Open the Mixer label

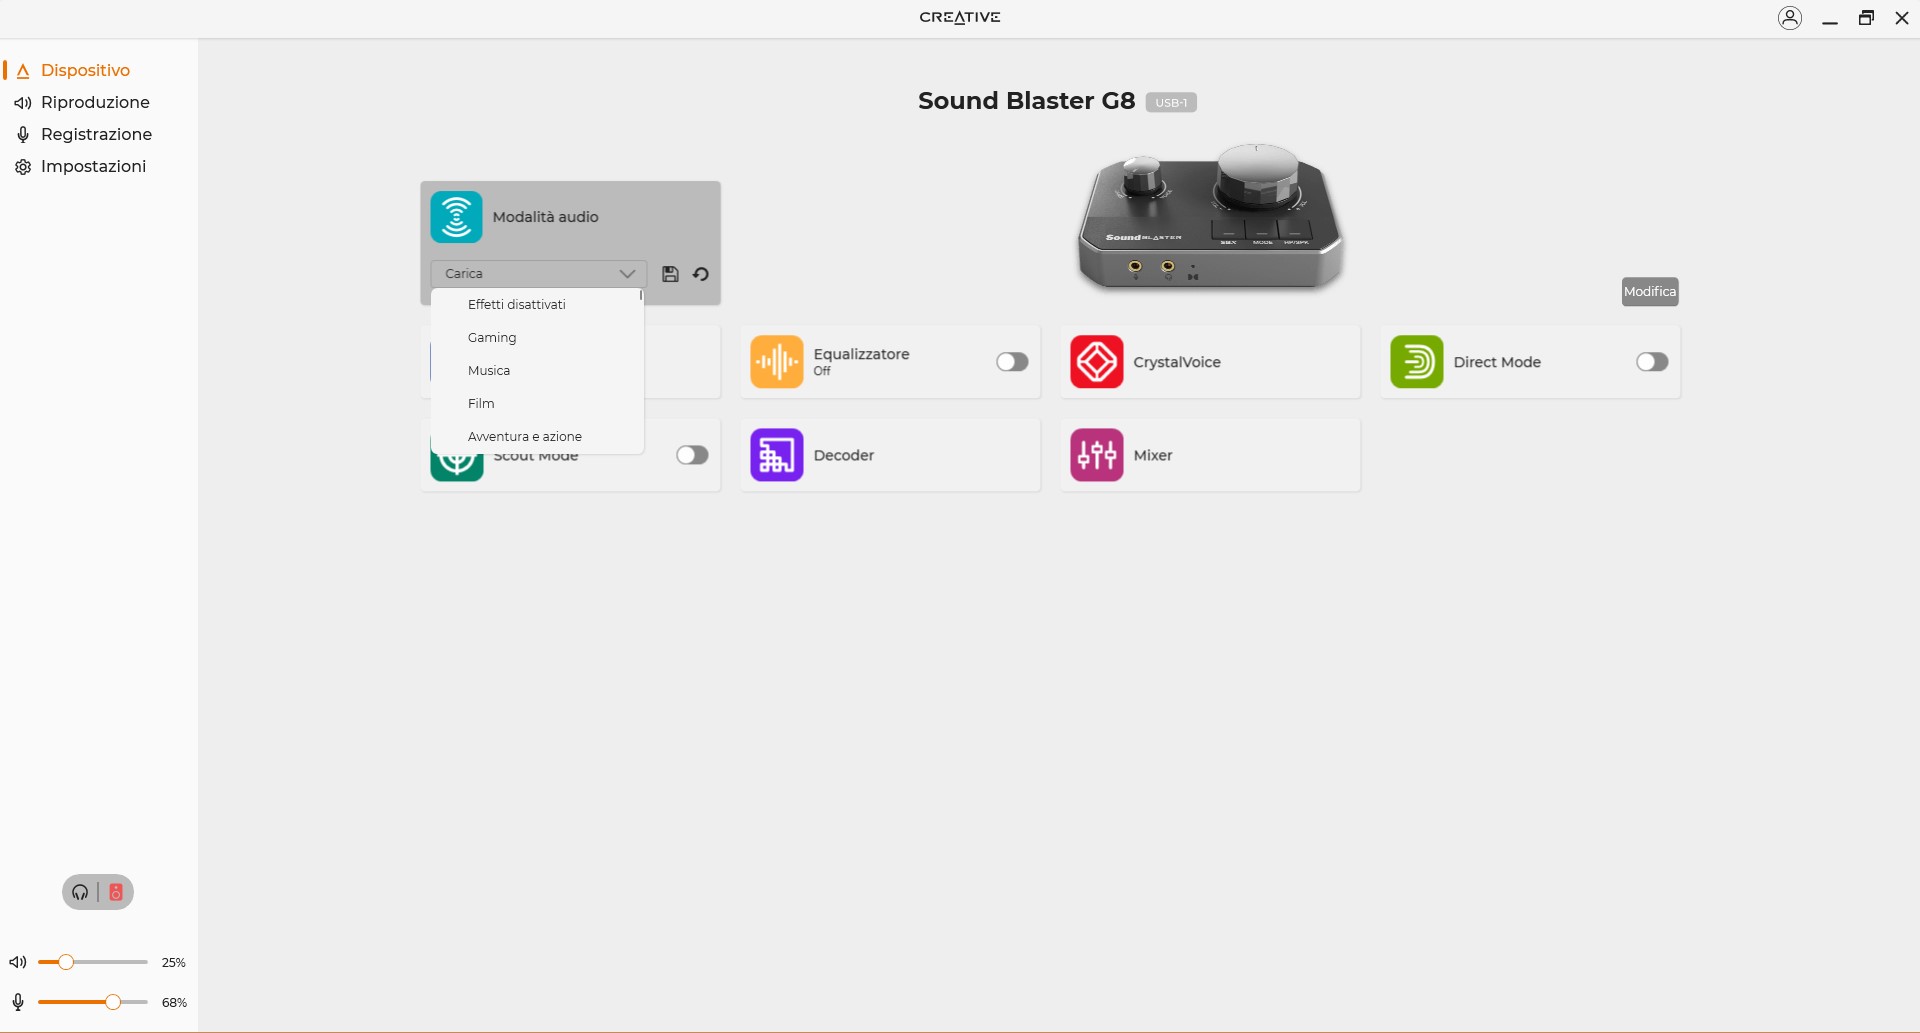click(1153, 455)
